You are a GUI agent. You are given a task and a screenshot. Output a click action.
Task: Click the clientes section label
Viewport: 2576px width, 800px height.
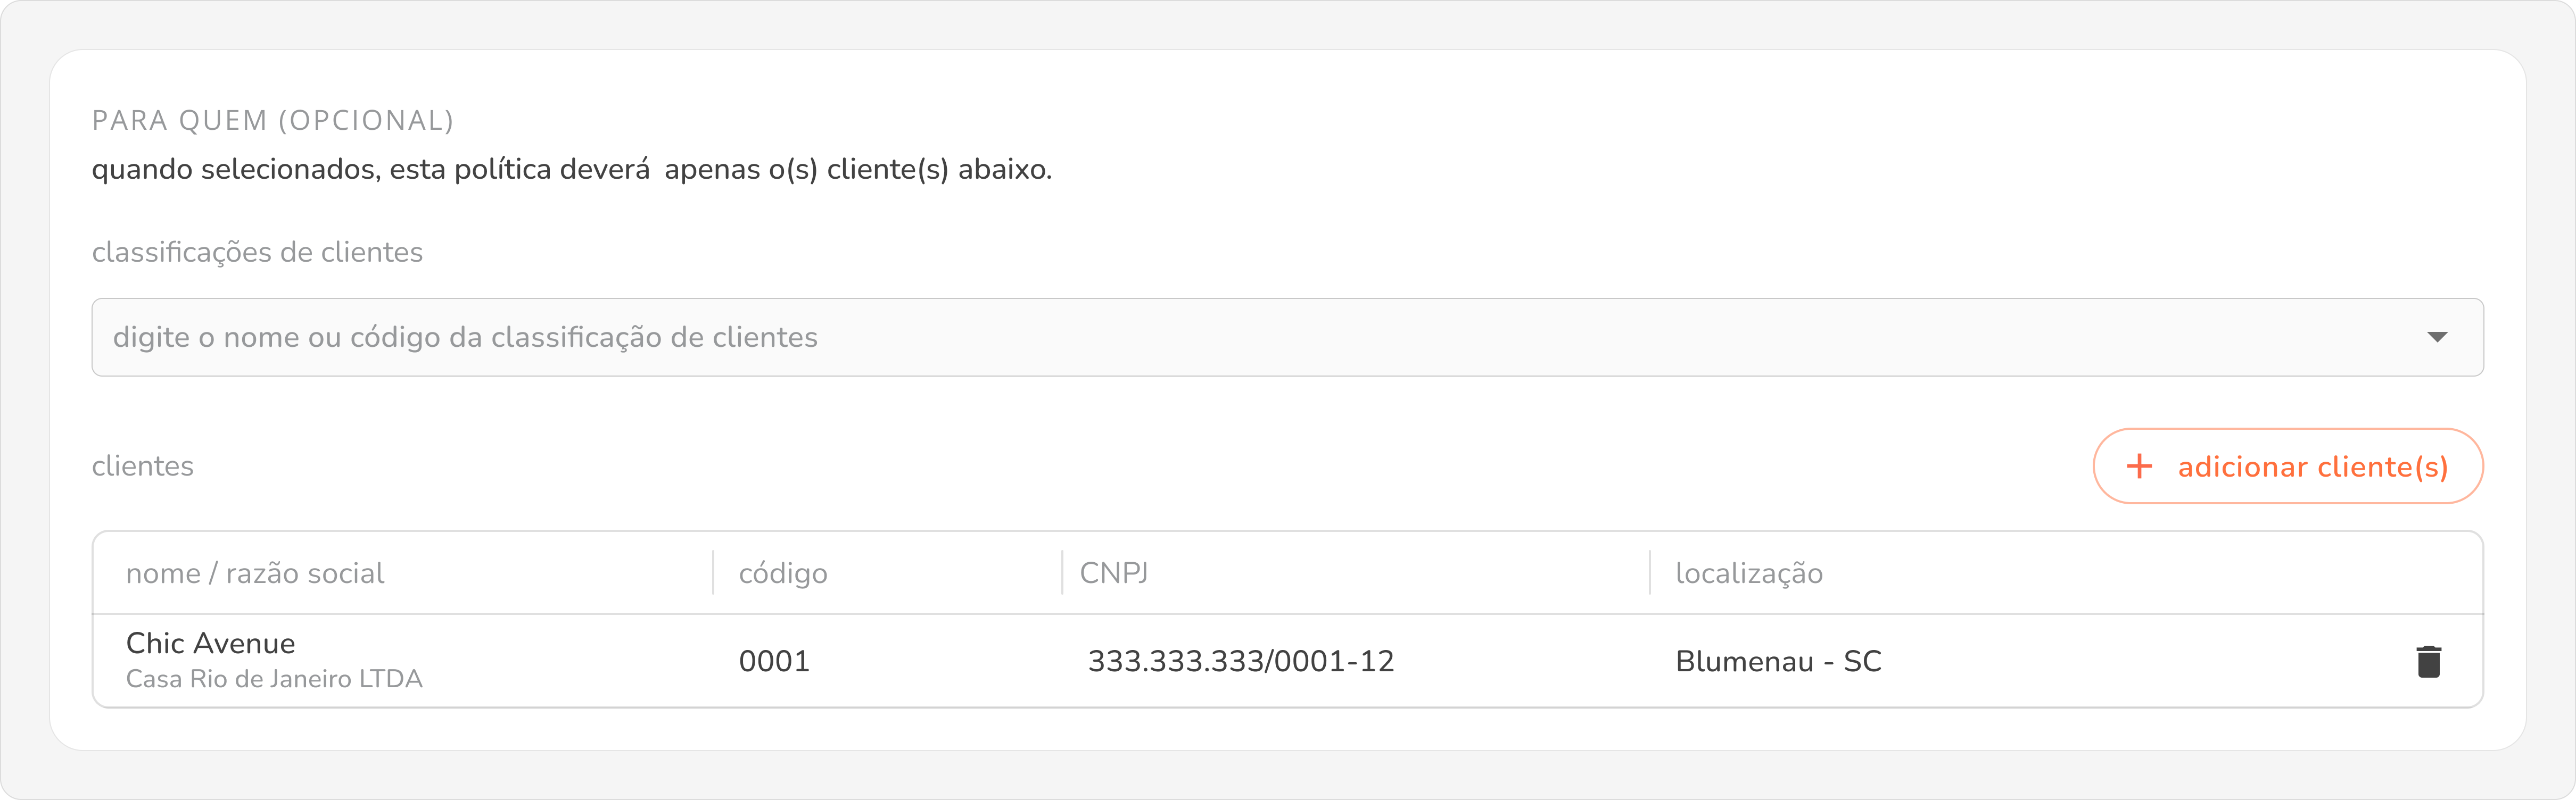click(143, 466)
